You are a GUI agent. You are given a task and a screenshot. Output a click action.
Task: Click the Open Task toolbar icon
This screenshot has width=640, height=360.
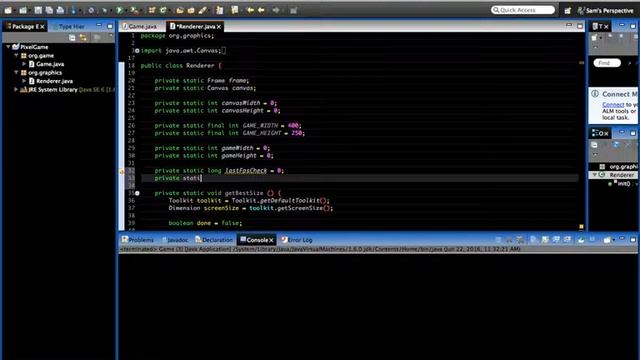pyautogui.click(x=191, y=10)
